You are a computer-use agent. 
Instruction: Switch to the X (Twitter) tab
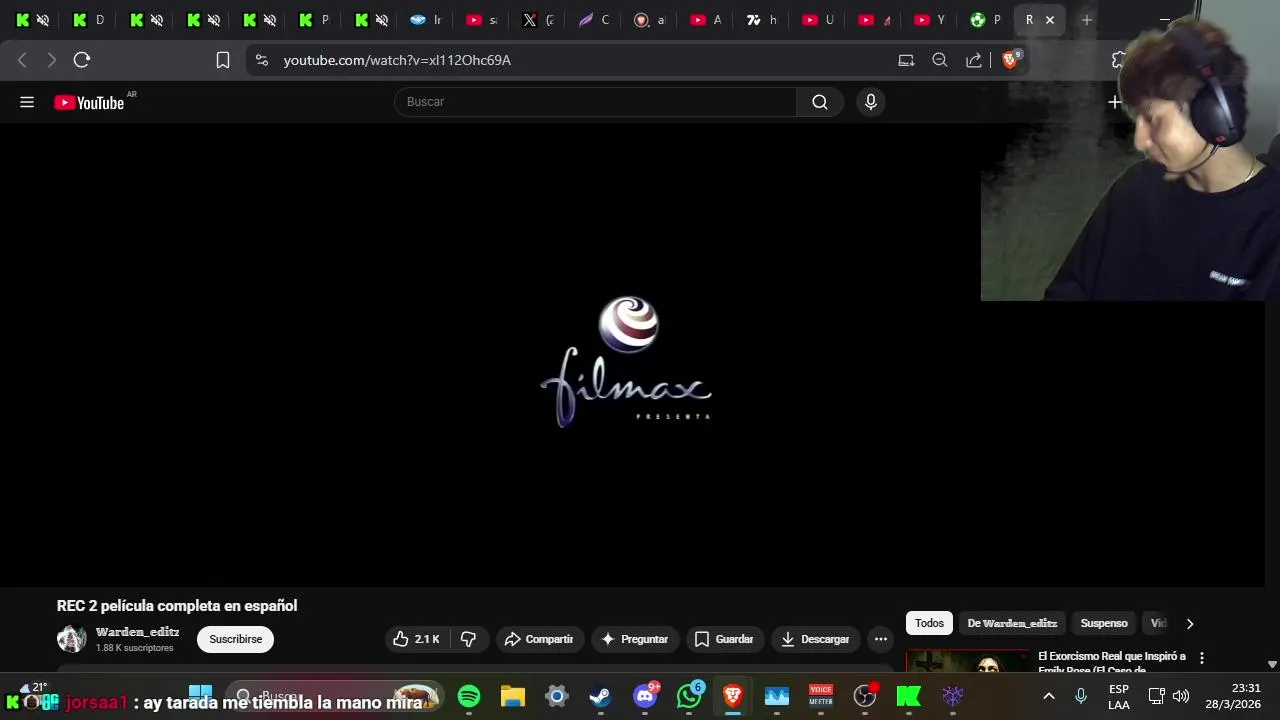point(538,20)
